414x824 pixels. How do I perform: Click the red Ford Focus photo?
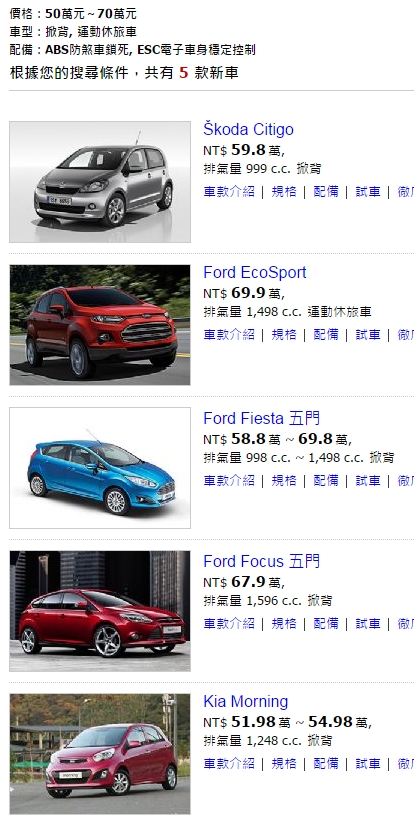point(100,611)
